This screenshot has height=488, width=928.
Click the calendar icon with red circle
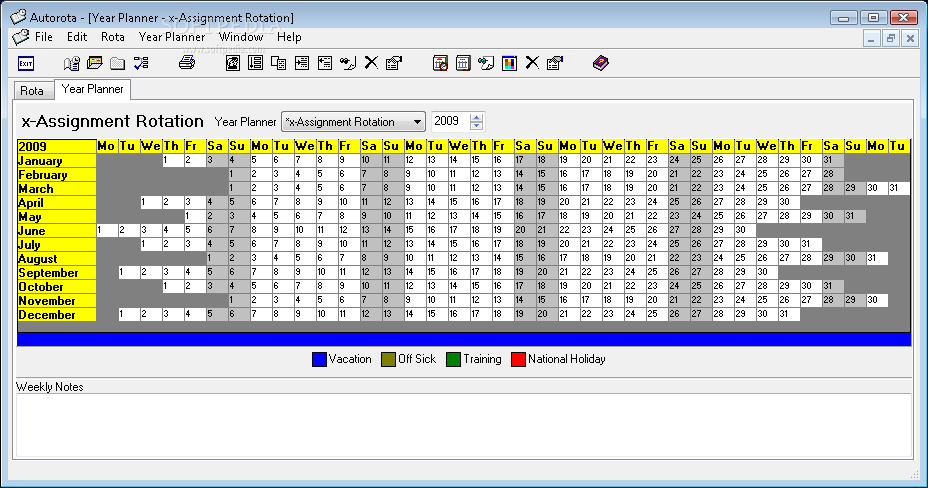coord(440,63)
